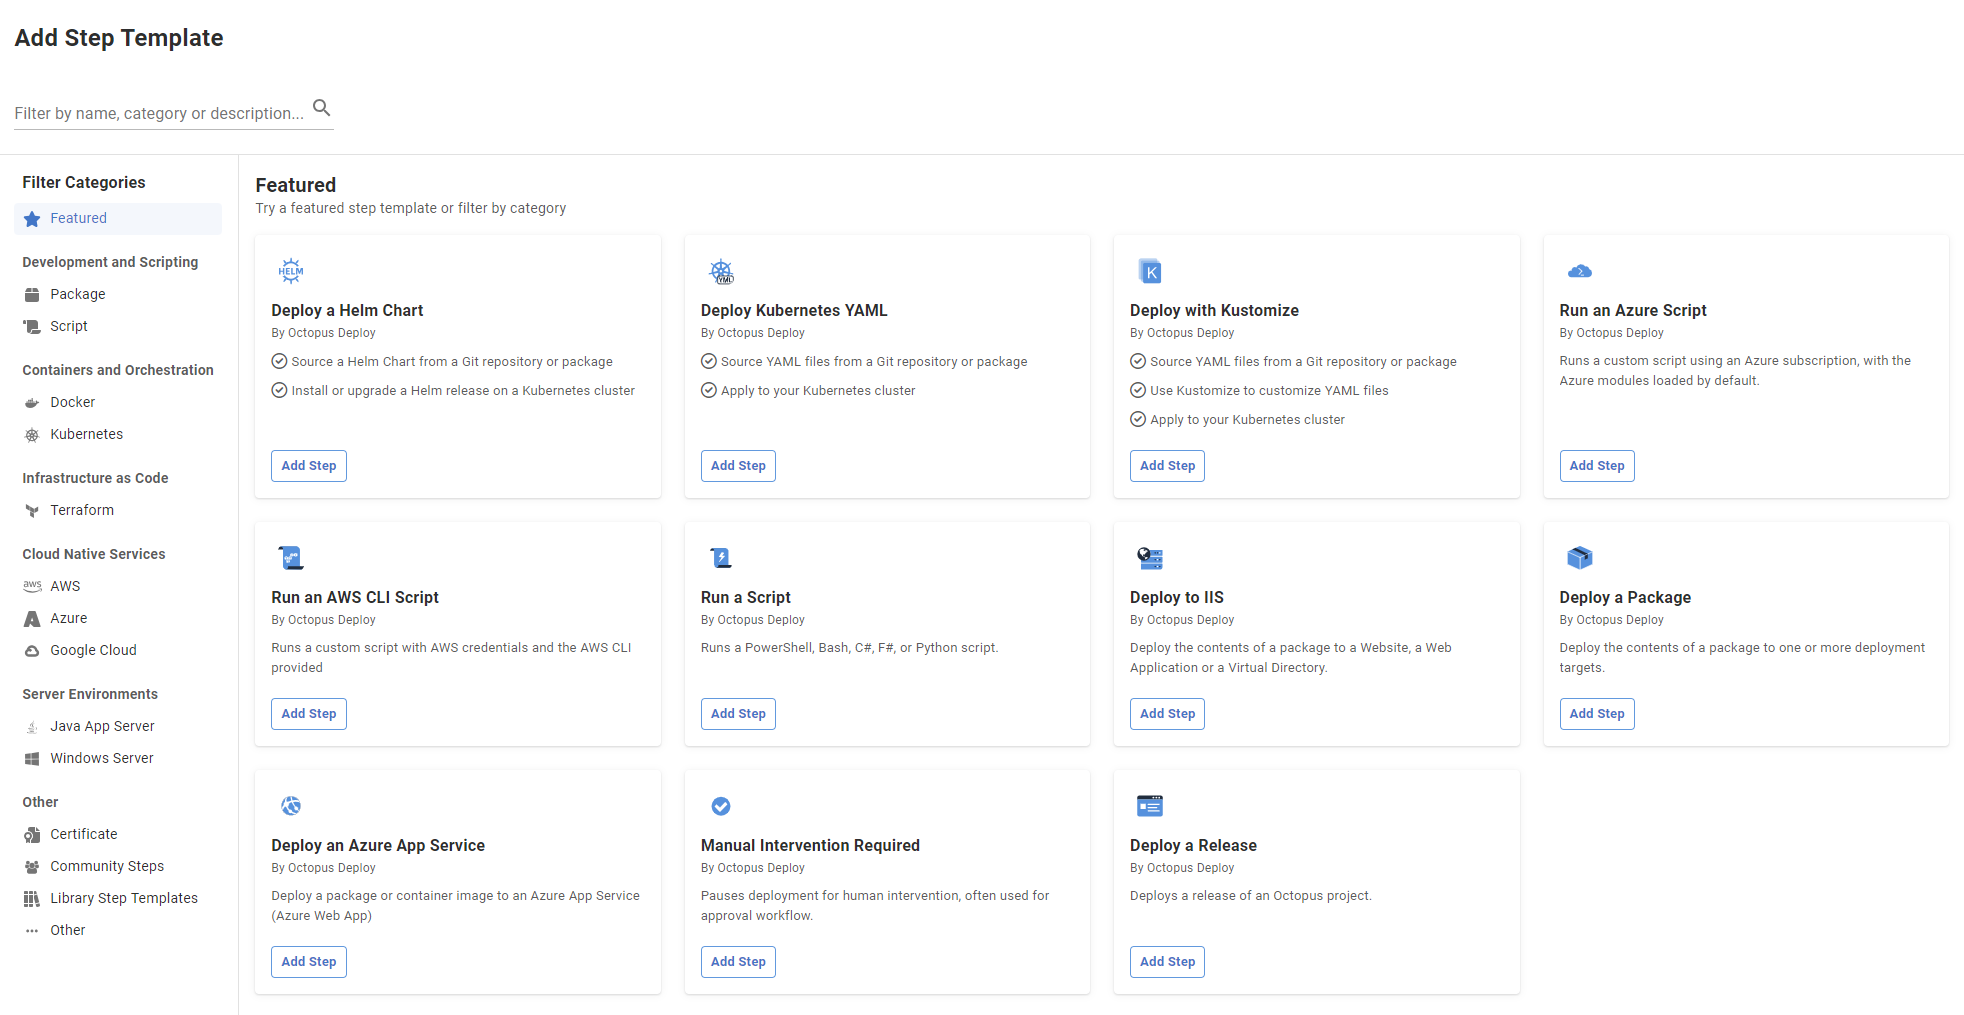1964x1015 pixels.
Task: Click the Azure Script cloud icon
Action: point(1580,271)
